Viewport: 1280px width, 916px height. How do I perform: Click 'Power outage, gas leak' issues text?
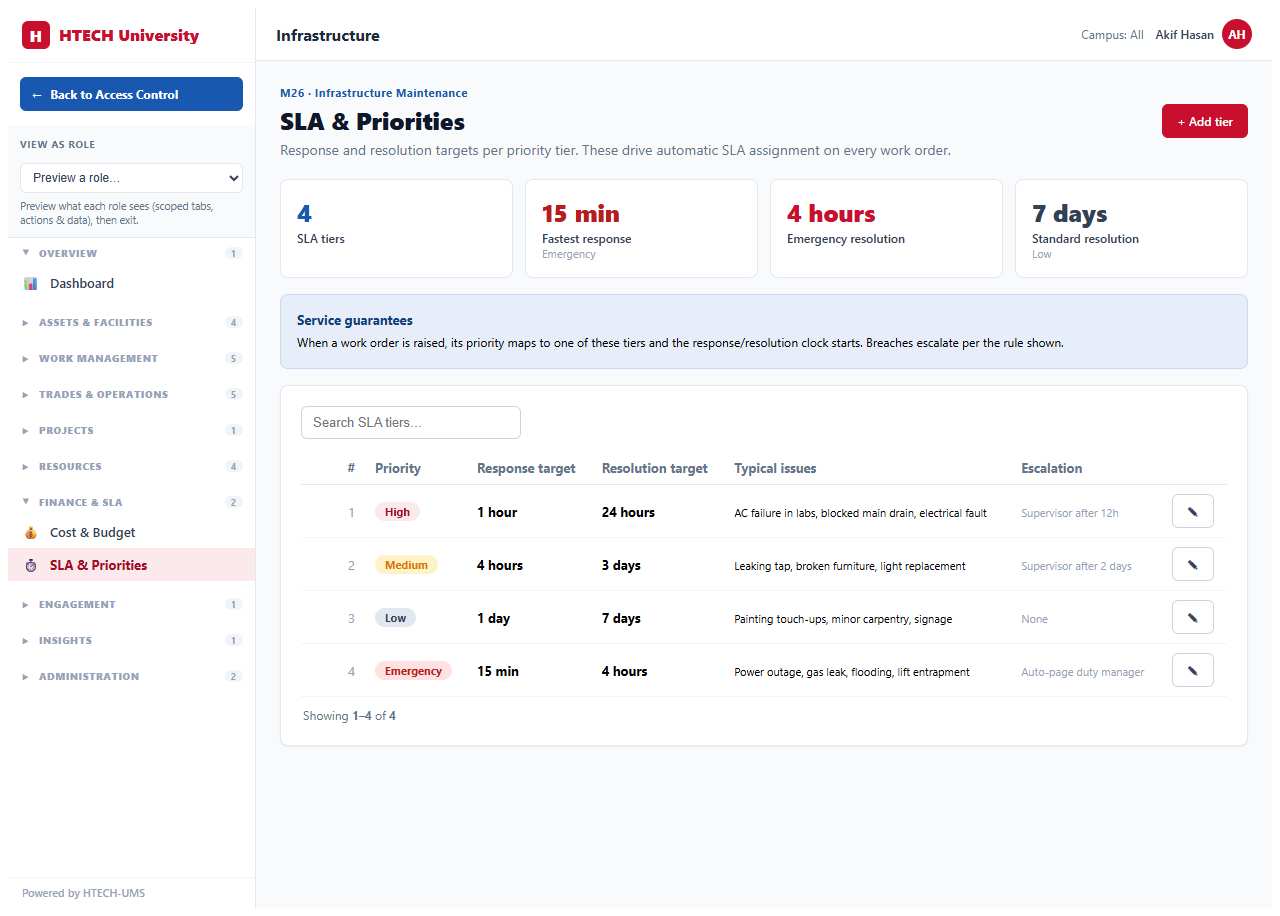click(852, 672)
